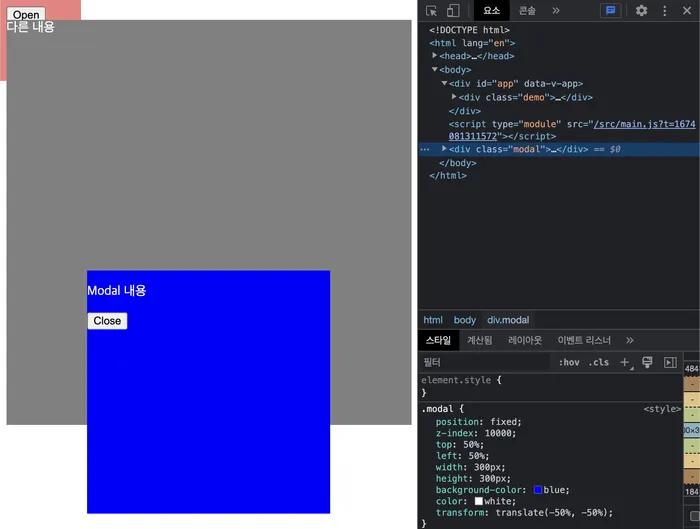Expand the div class demo node

tap(454, 97)
